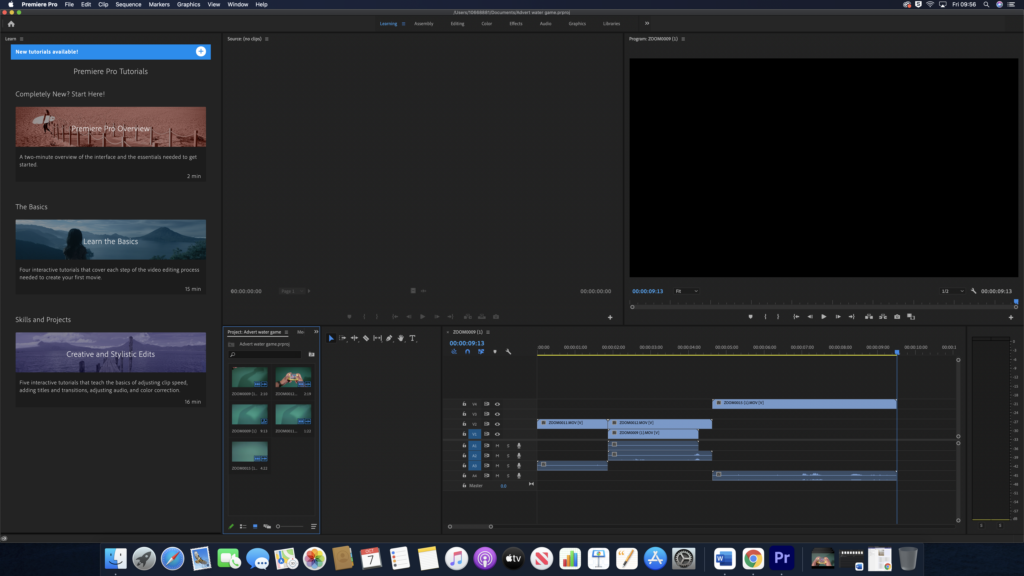Hide track V4 using eye icon
Screen dimensions: 1024x576
pos(497,404)
